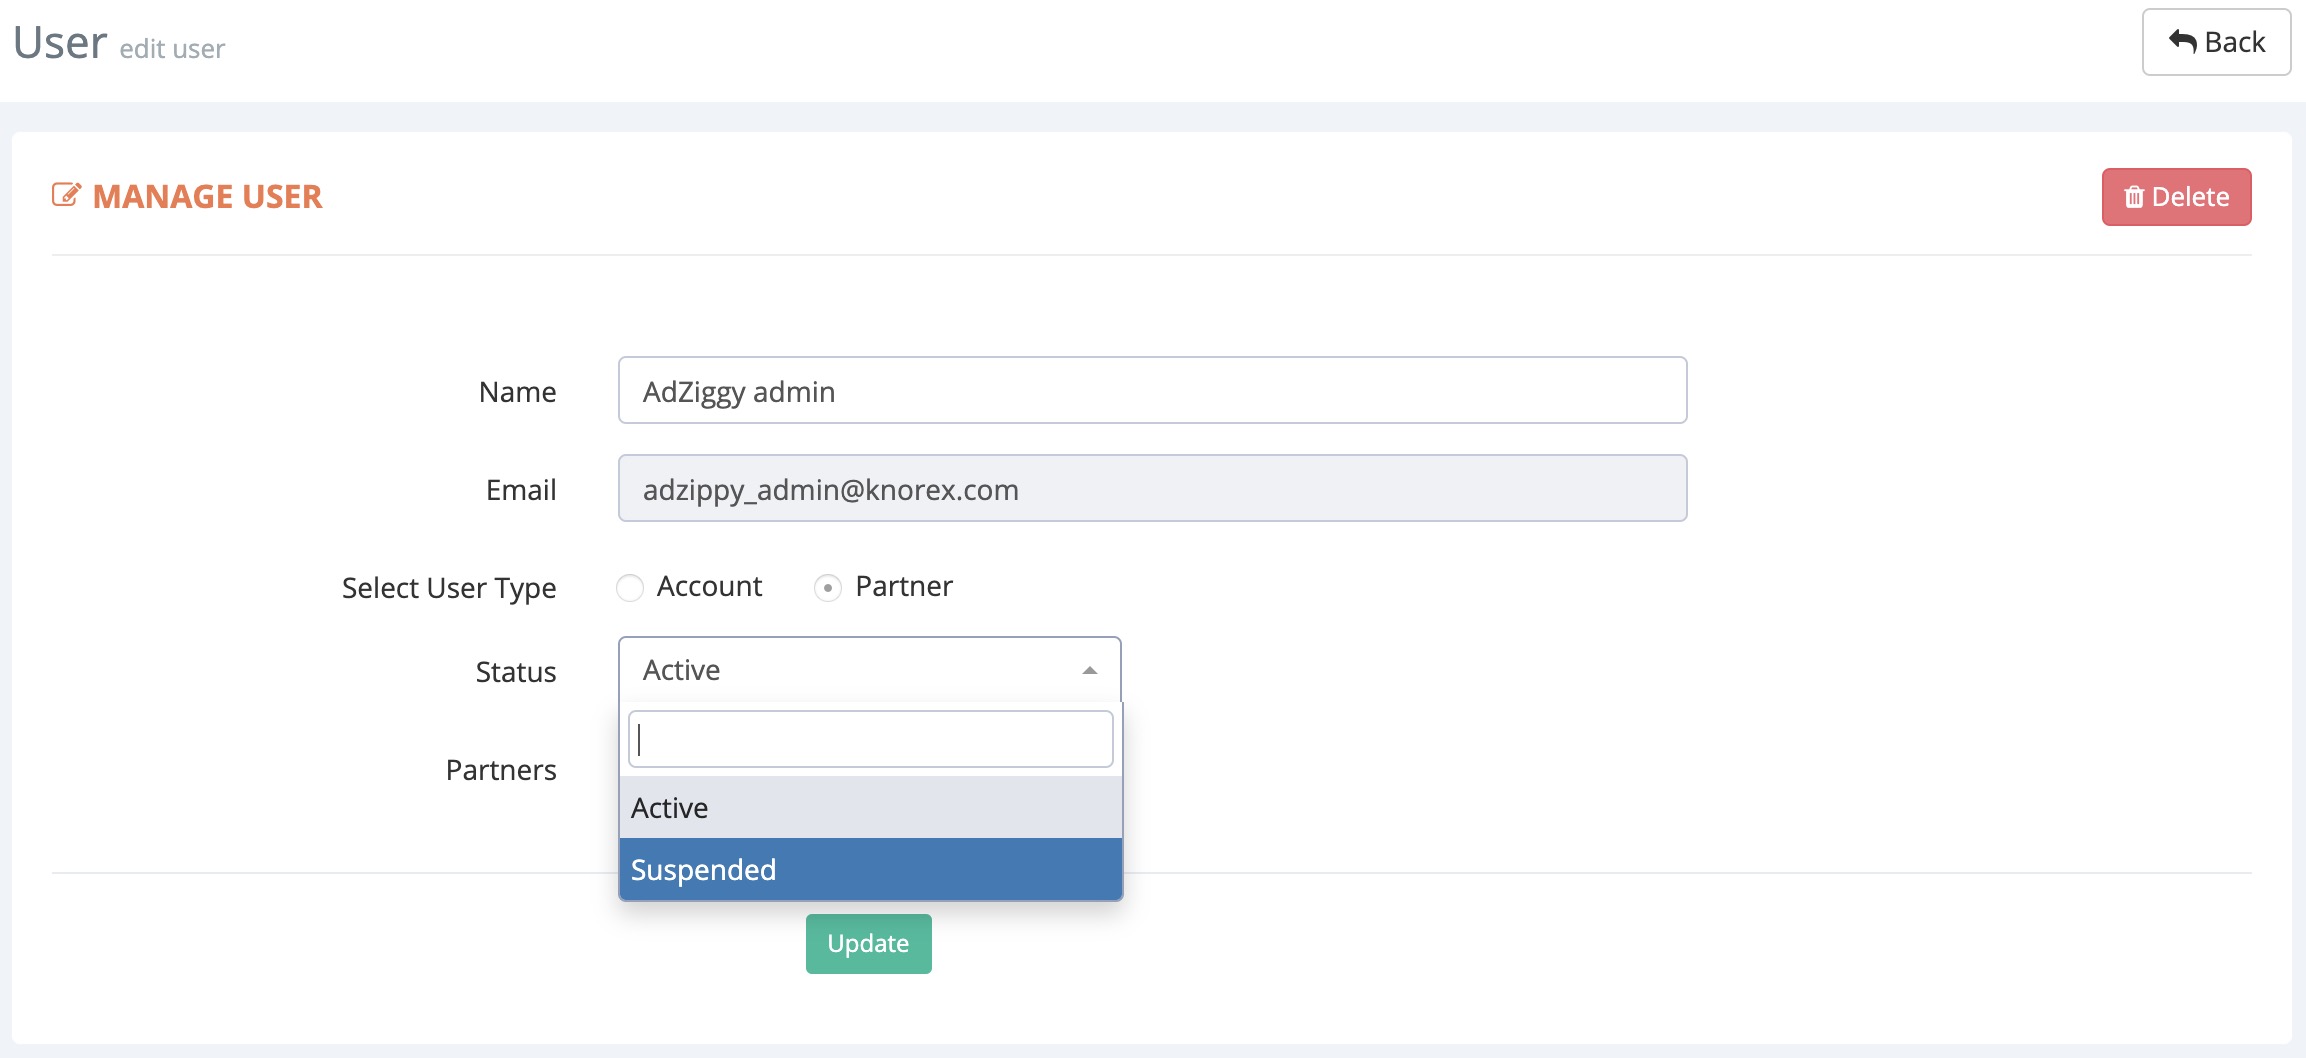This screenshot has width=2306, height=1058.
Task: Click the disabled Email address field
Action: point(1152,489)
